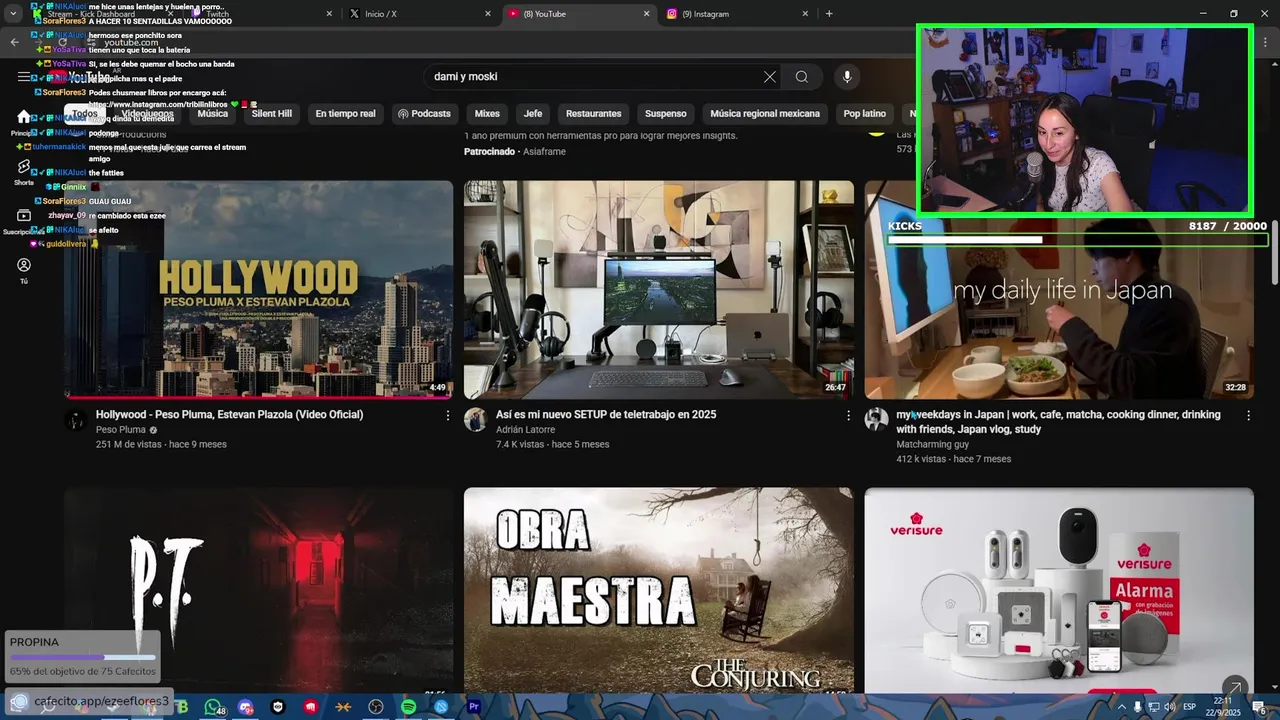The width and height of the screenshot is (1280, 720).
Task: Select the Música regional mexicana chip
Action: (x=765, y=114)
